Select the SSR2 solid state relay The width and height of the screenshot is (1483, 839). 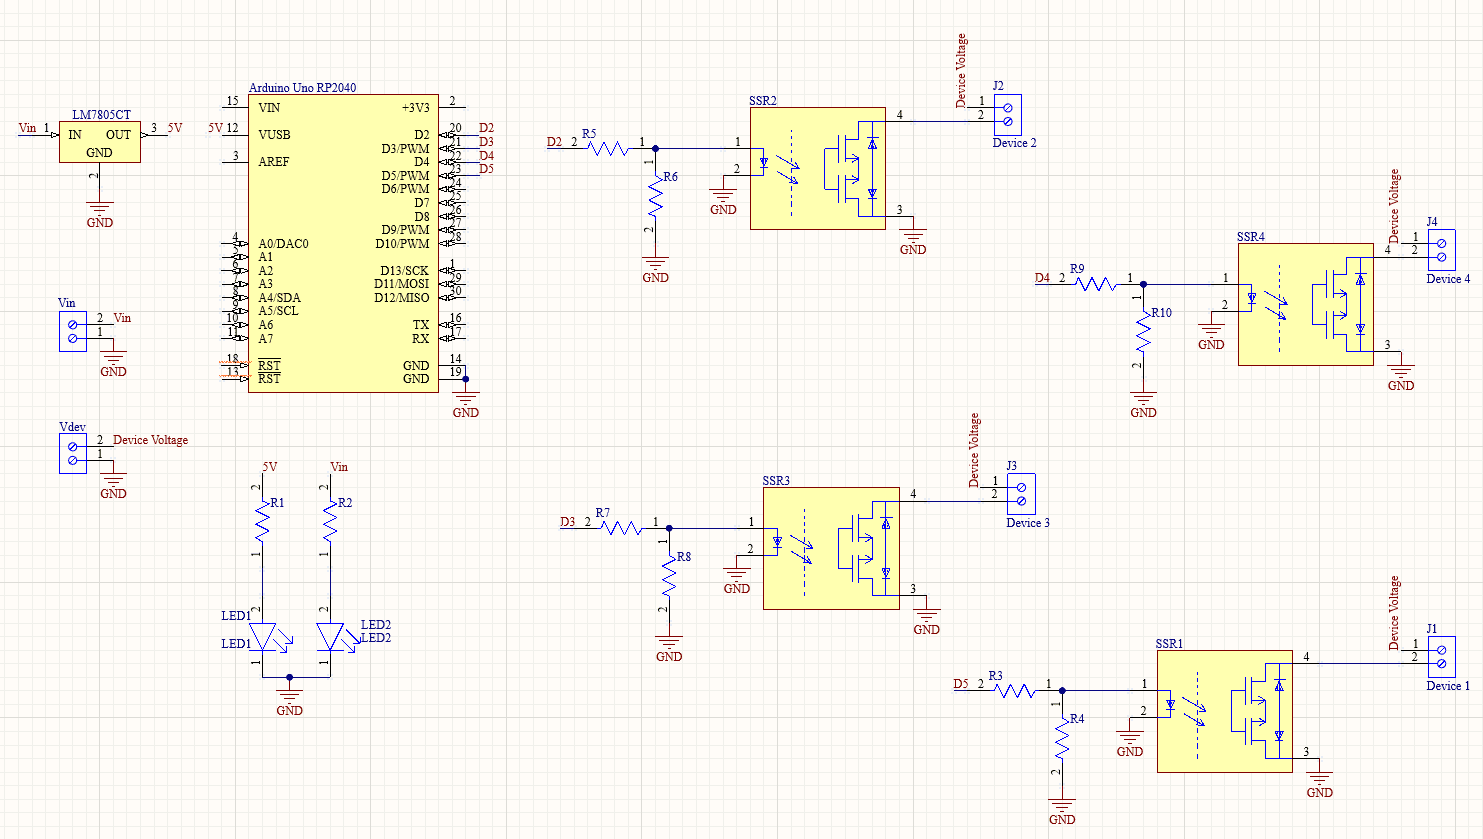[x=817, y=168]
